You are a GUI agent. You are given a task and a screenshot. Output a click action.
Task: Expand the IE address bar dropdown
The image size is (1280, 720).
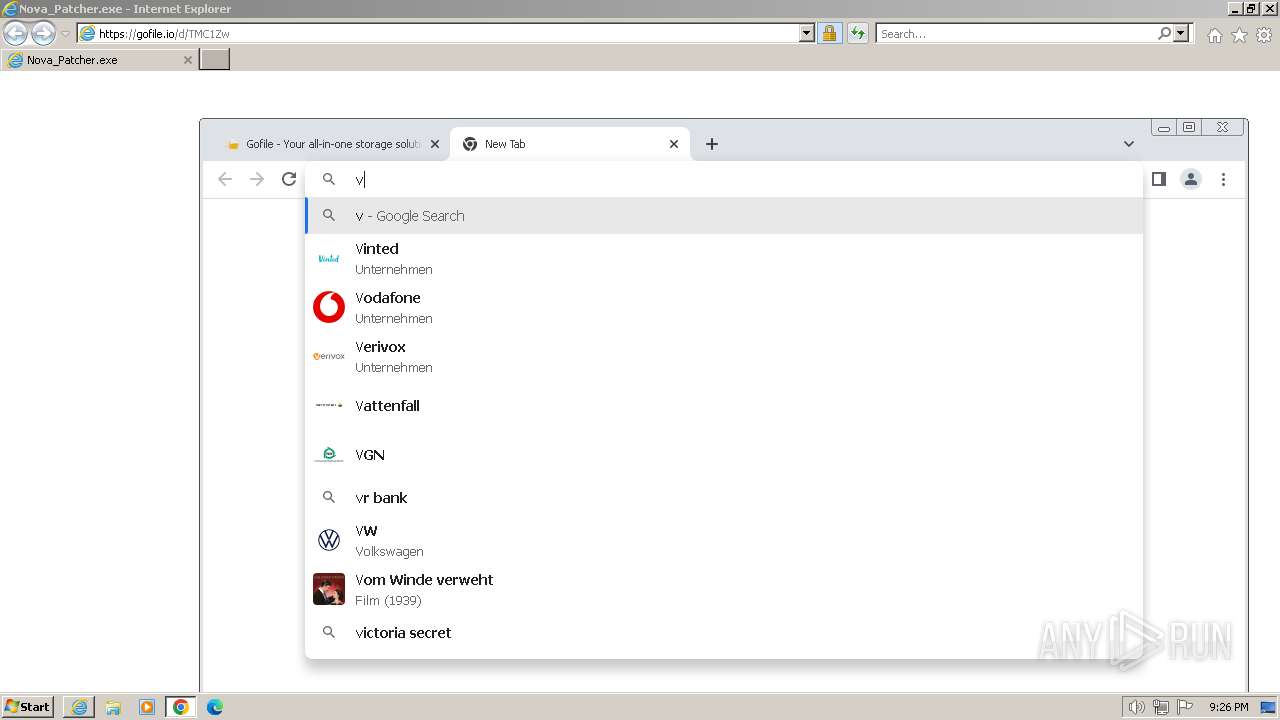coord(807,34)
